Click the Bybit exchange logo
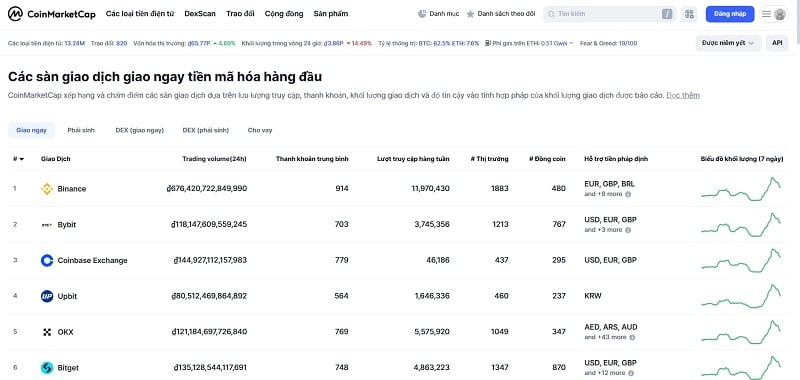 click(47, 224)
